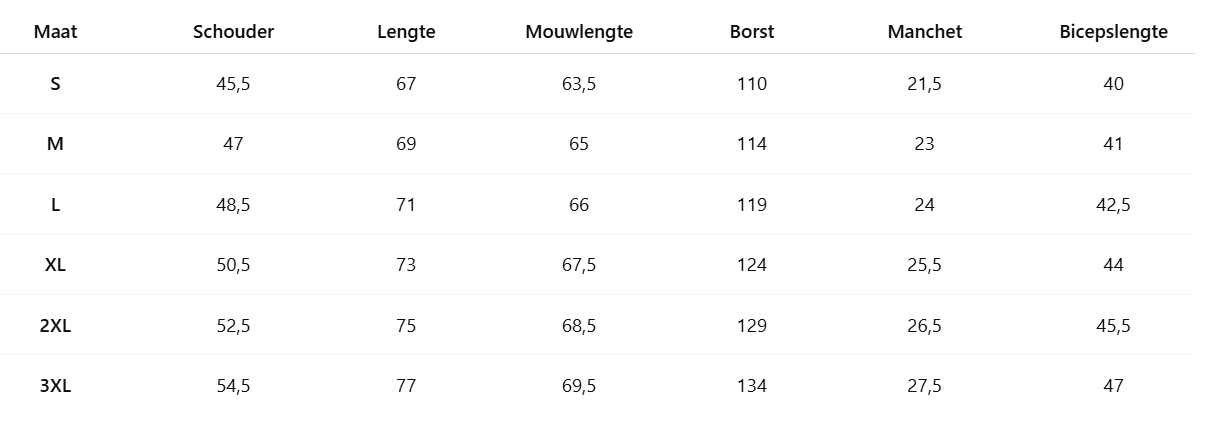Select cuff value 26,5 for 2XL
1219x444 pixels.
pyautogui.click(x=925, y=326)
